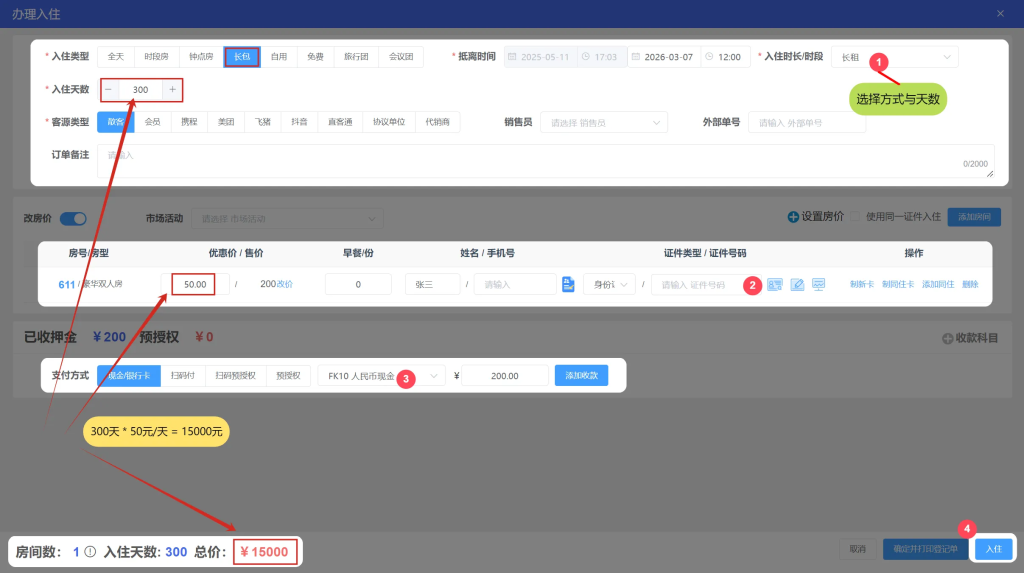
Task: Click the 200 改价 price link
Action: pyautogui.click(x=276, y=285)
